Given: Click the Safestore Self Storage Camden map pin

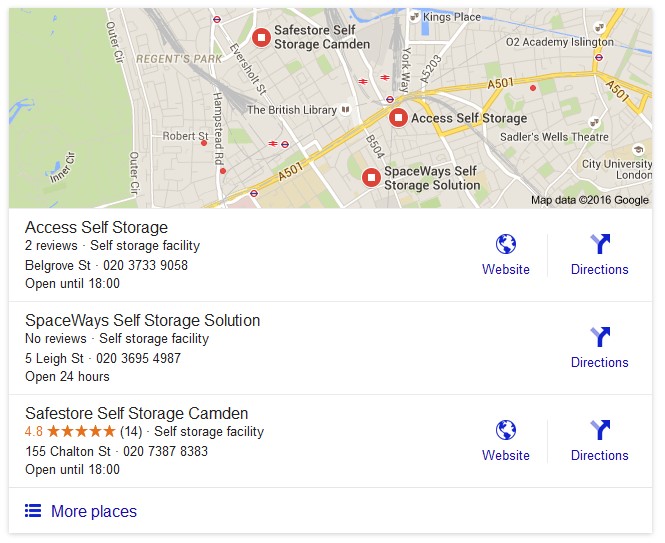Looking at the screenshot, I should click(x=261, y=37).
